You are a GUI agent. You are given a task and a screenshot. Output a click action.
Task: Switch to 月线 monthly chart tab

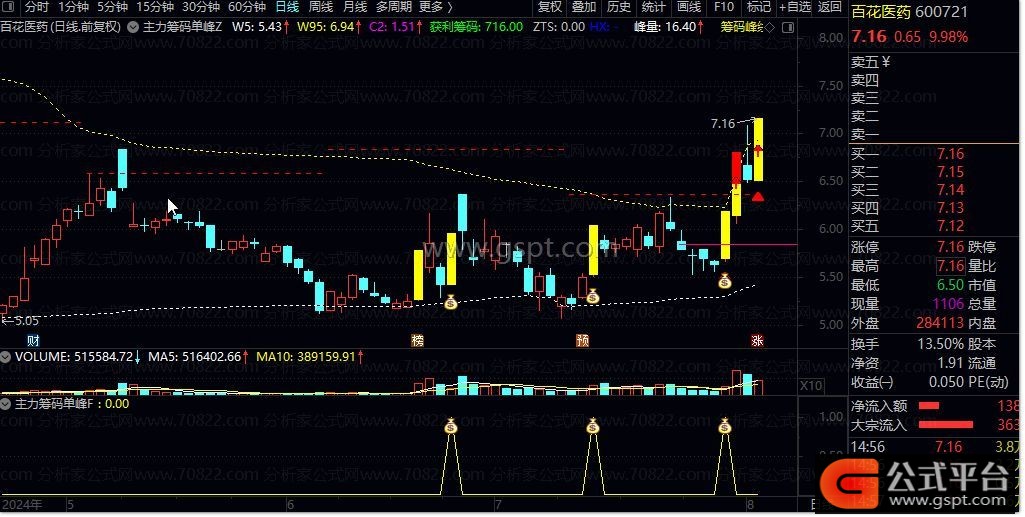pos(355,7)
